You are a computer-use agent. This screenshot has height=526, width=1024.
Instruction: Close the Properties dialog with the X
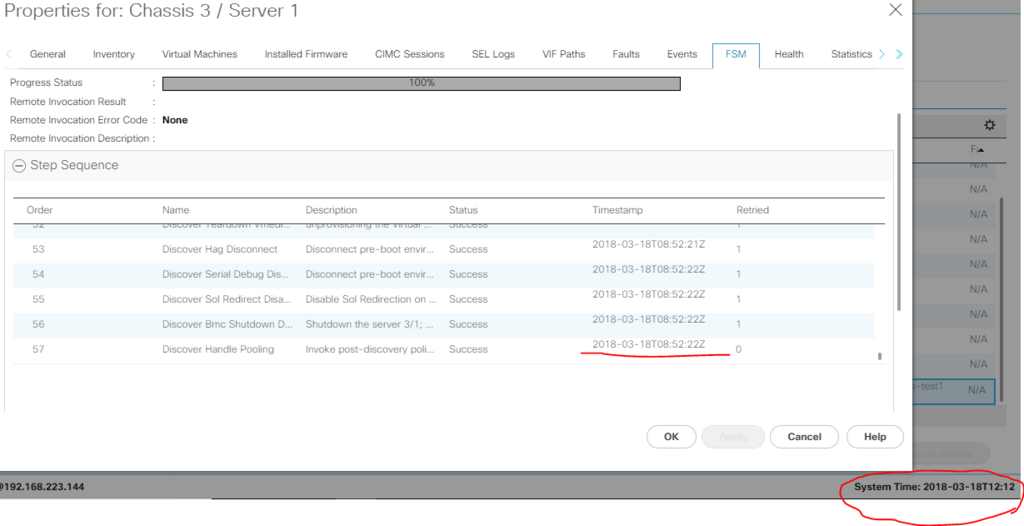pyautogui.click(x=895, y=10)
